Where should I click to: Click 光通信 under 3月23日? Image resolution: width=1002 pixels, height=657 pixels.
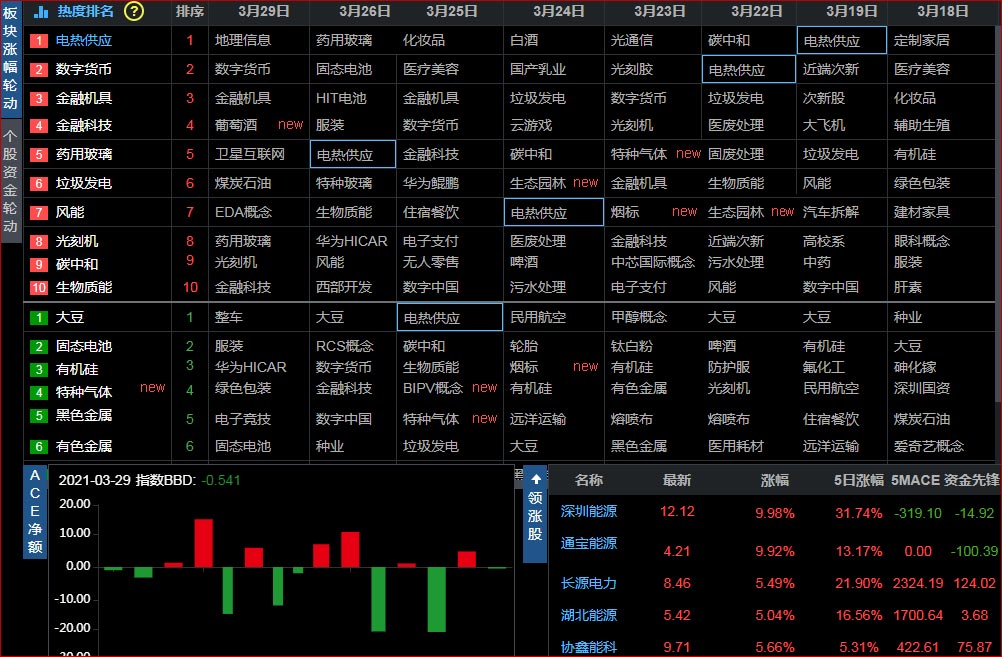631,40
